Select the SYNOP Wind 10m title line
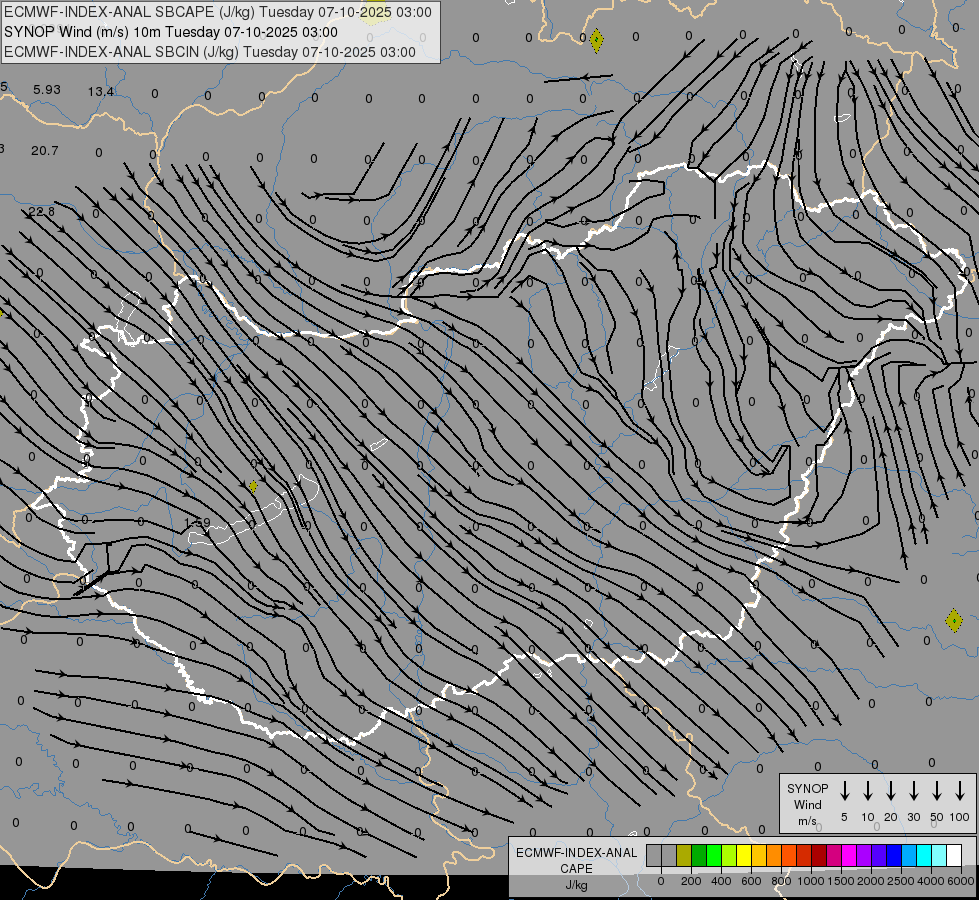This screenshot has height=900, width=979. point(170,32)
